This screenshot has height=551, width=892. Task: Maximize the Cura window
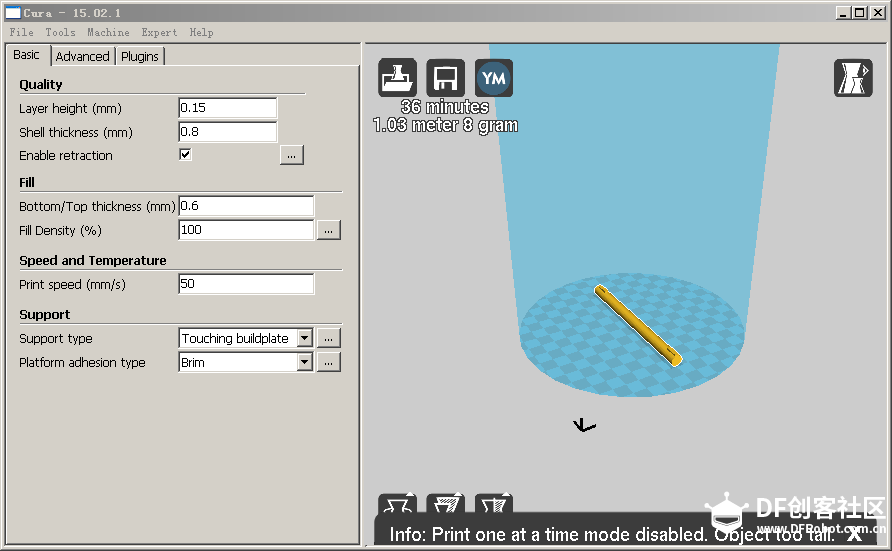click(x=860, y=13)
